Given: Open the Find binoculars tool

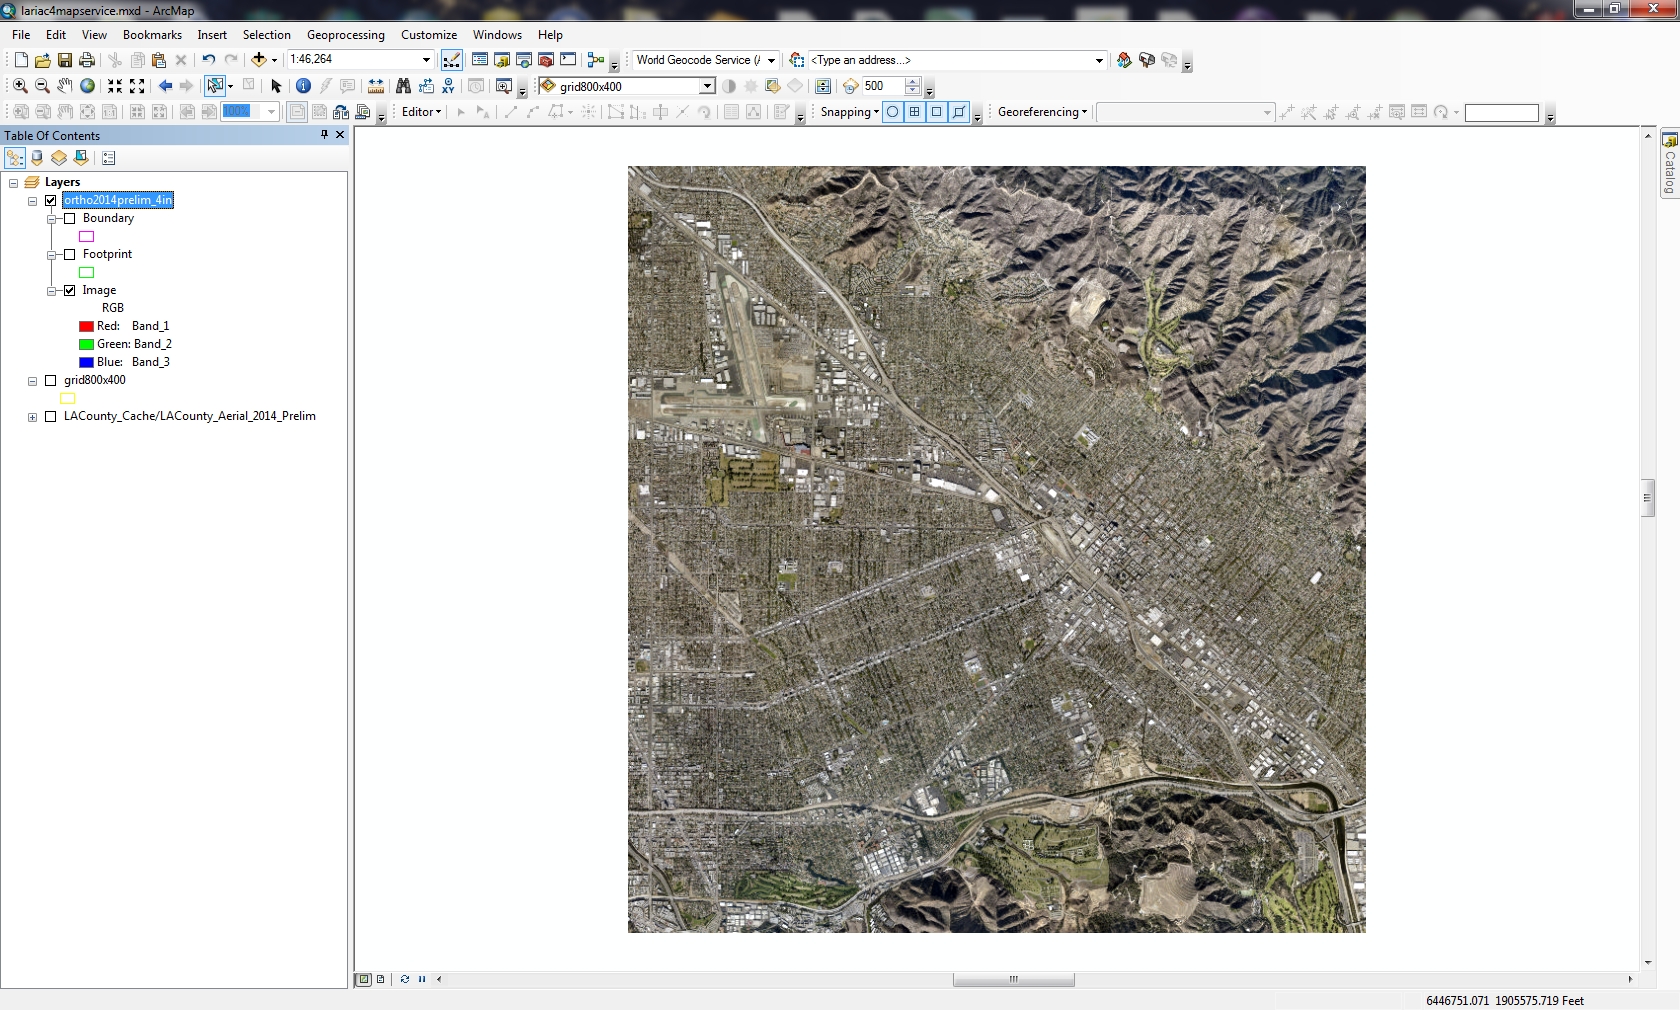Looking at the screenshot, I should click(x=403, y=86).
